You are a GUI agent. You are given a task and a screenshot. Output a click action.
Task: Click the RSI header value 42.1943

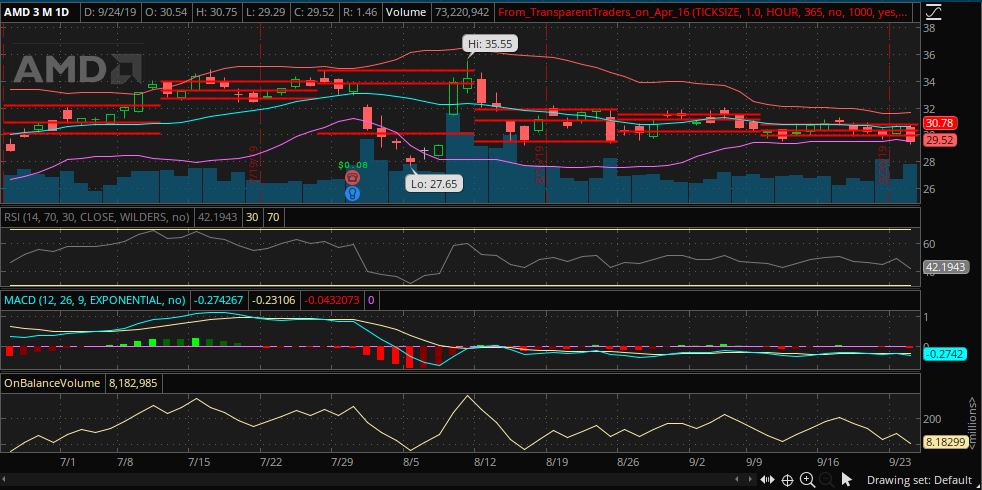217,217
